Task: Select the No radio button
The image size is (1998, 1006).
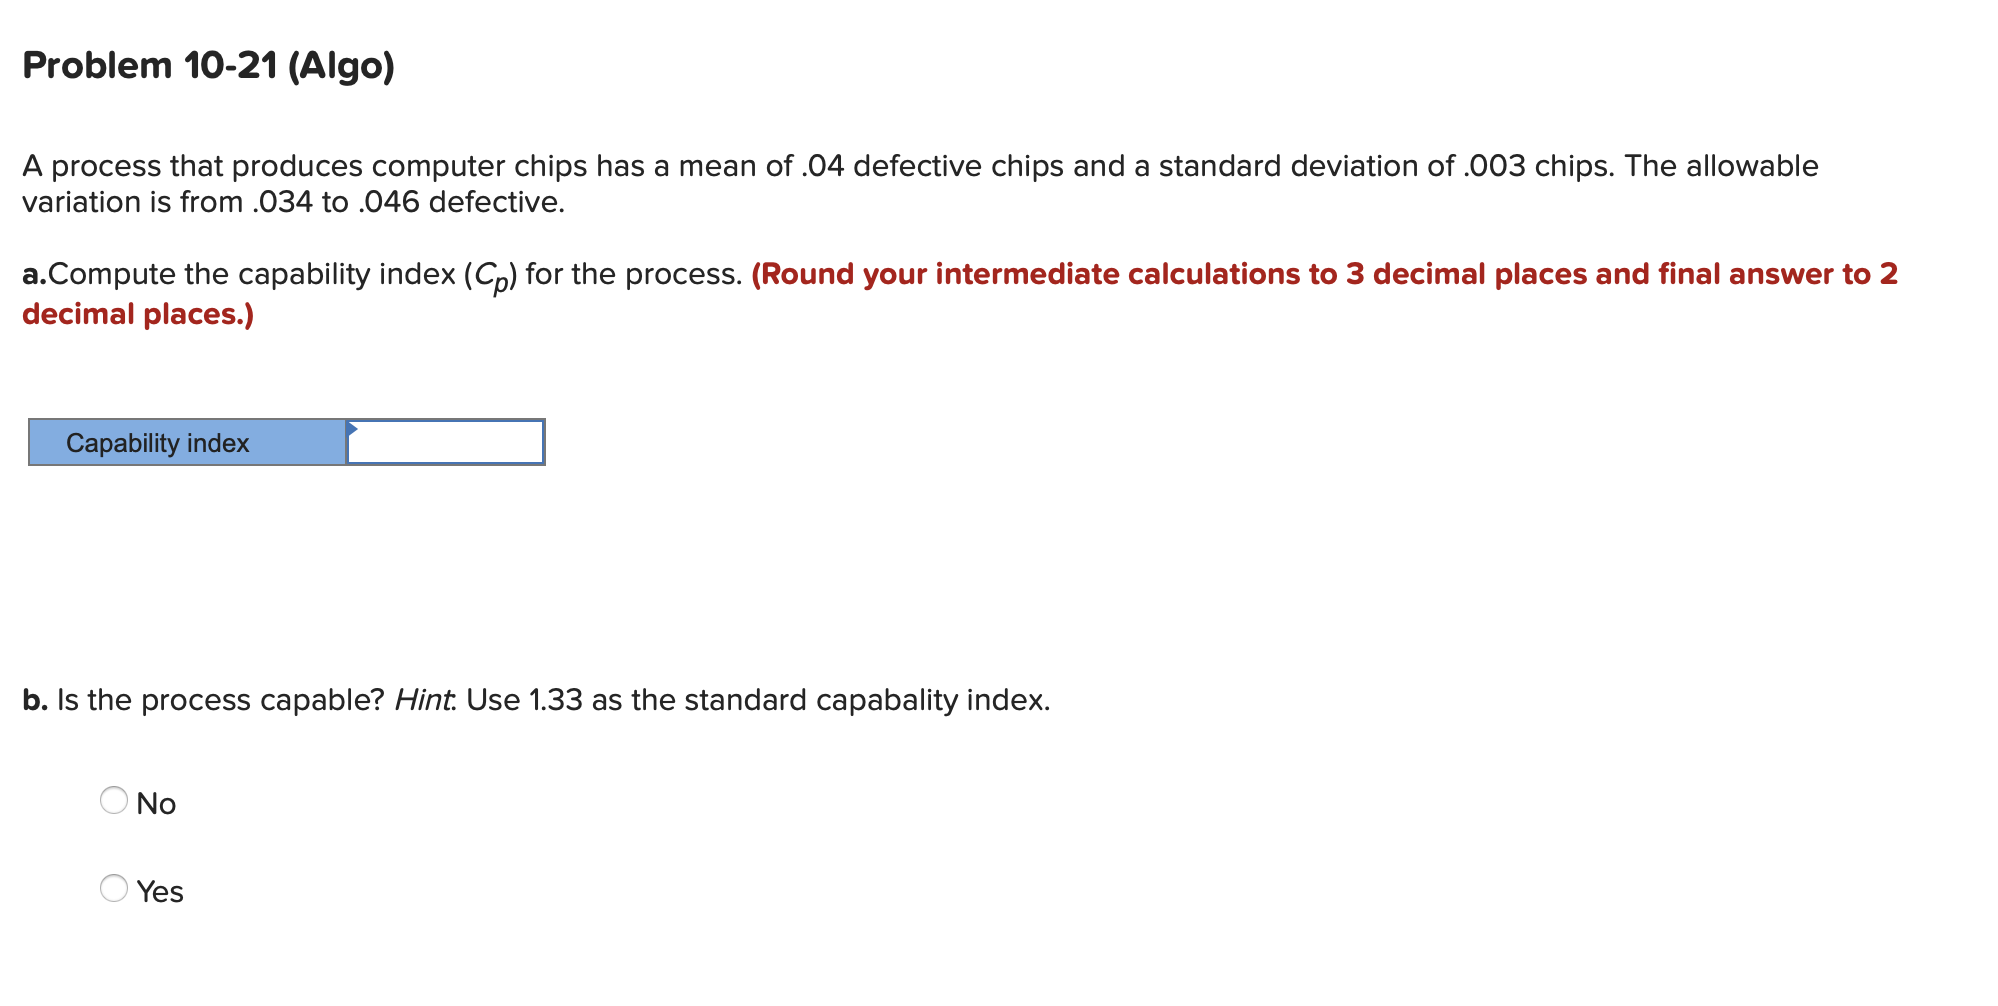Action: (114, 800)
